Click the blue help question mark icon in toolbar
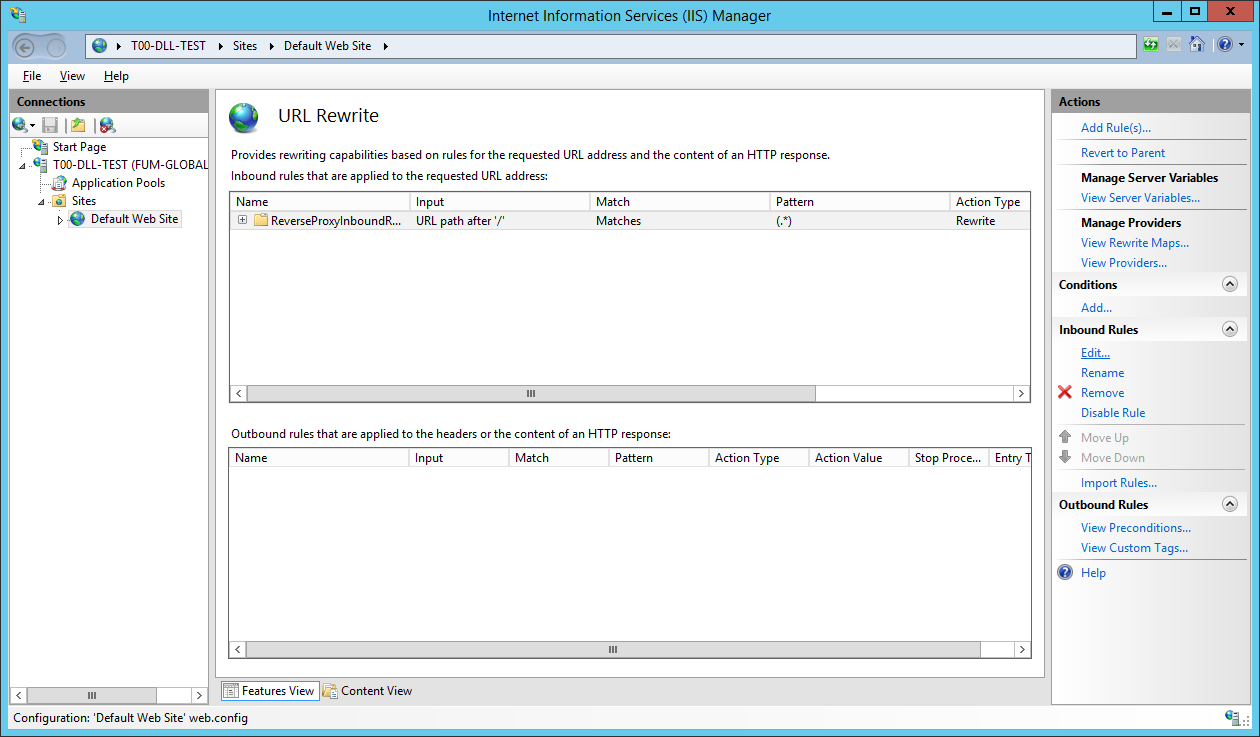The width and height of the screenshot is (1260, 737). tap(1224, 45)
